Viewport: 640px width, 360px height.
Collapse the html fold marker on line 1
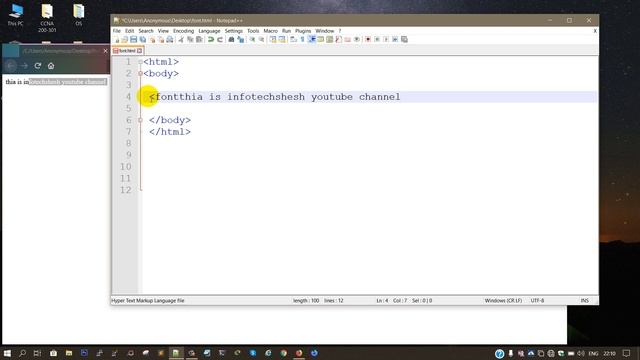point(140,62)
